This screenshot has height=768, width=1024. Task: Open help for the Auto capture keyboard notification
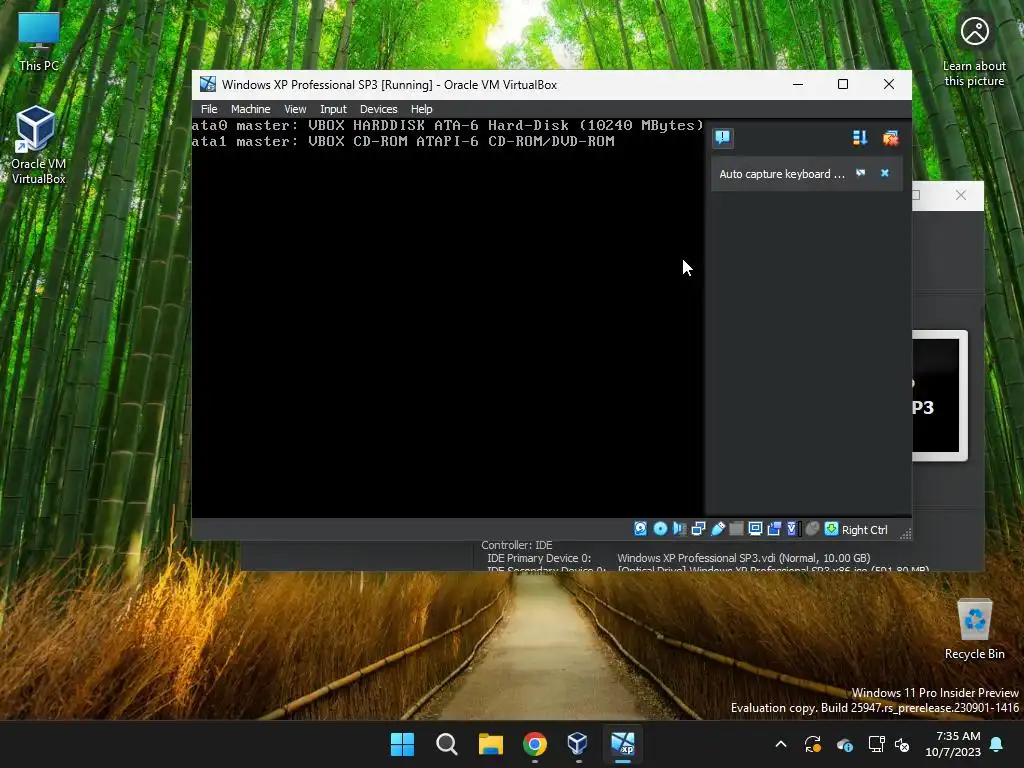coord(861,173)
